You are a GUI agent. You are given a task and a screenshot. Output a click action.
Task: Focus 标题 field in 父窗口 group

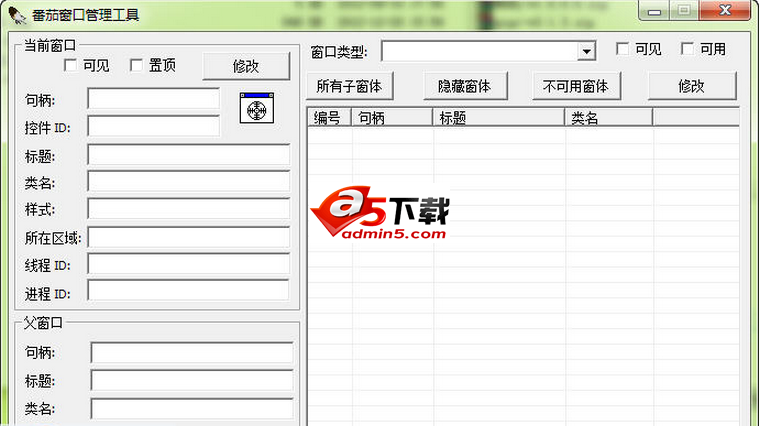pos(192,380)
